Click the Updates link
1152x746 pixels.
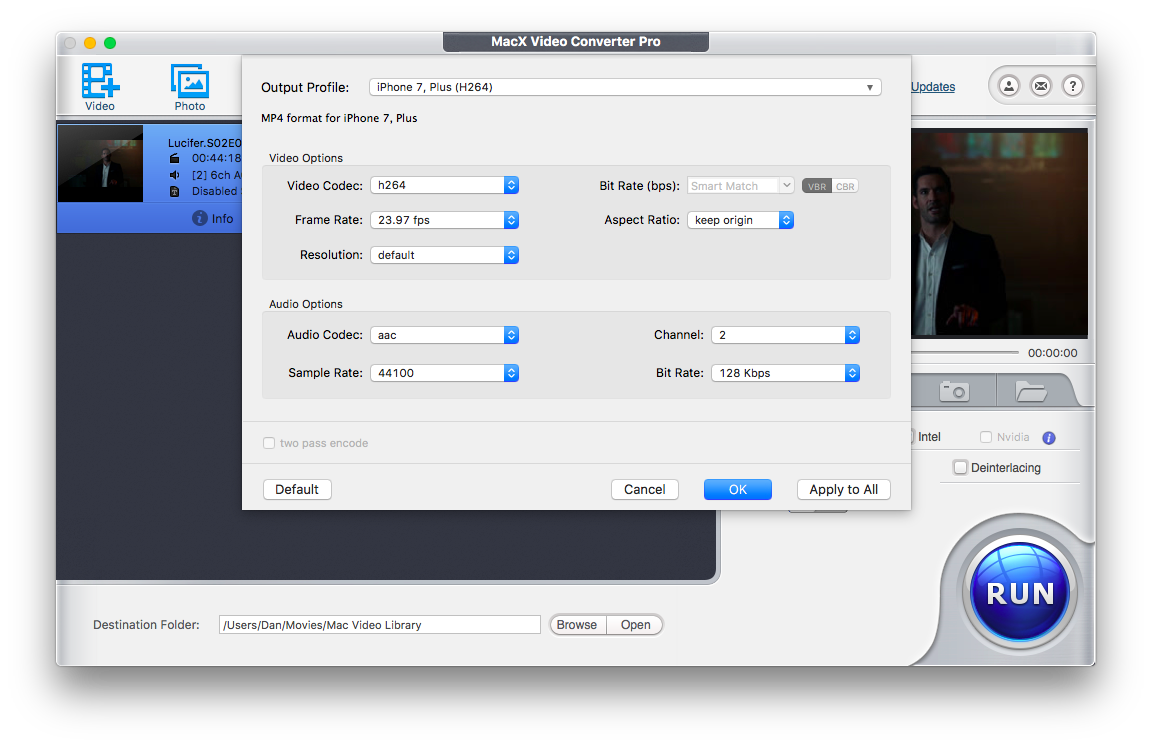coord(933,87)
